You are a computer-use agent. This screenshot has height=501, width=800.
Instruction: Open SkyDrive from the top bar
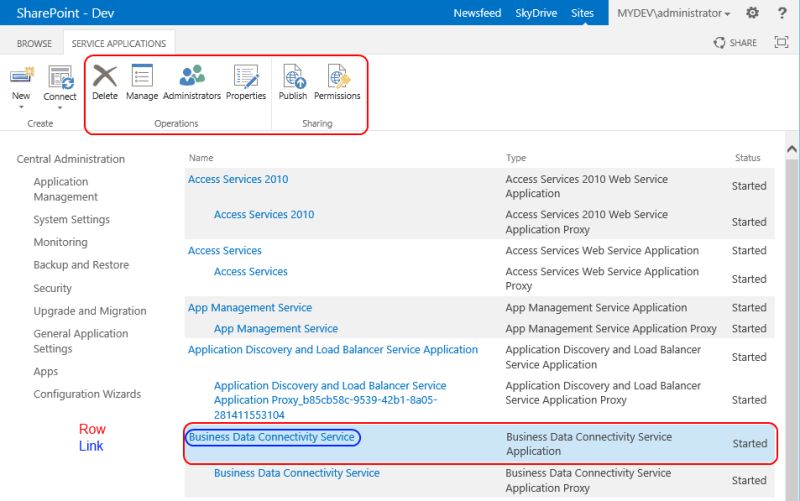[x=536, y=13]
